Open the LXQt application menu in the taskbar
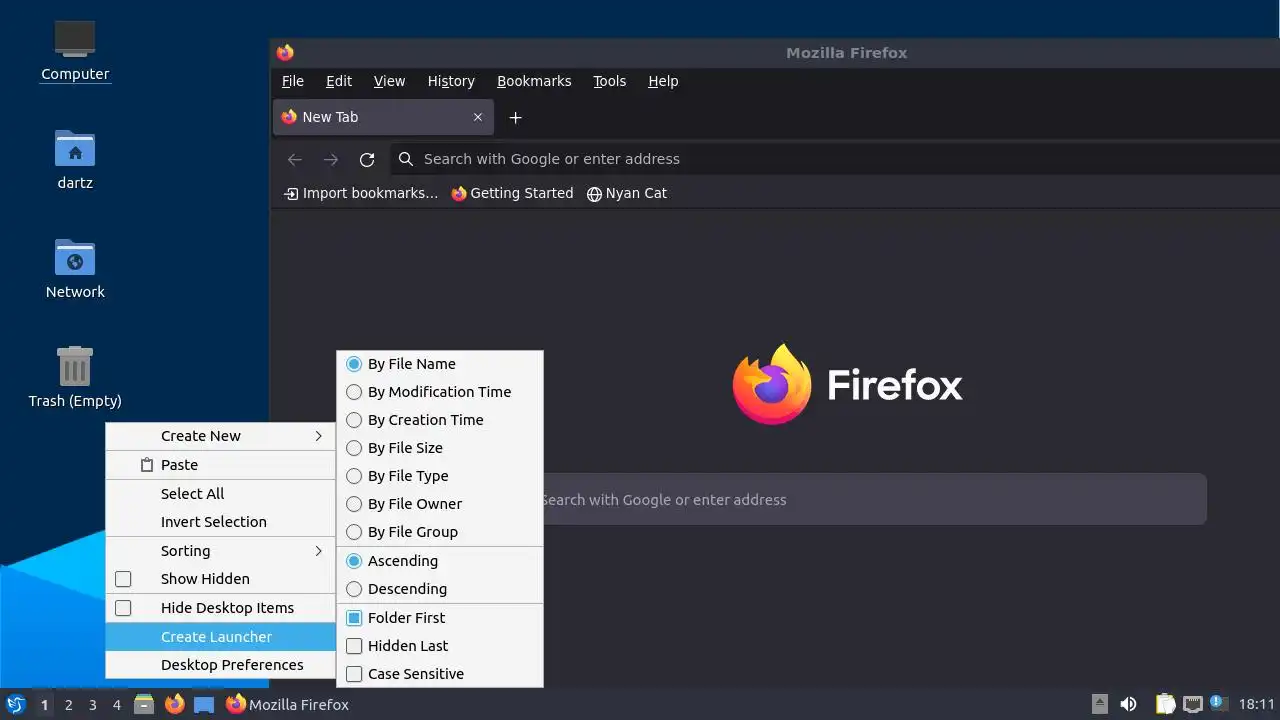 (16, 704)
